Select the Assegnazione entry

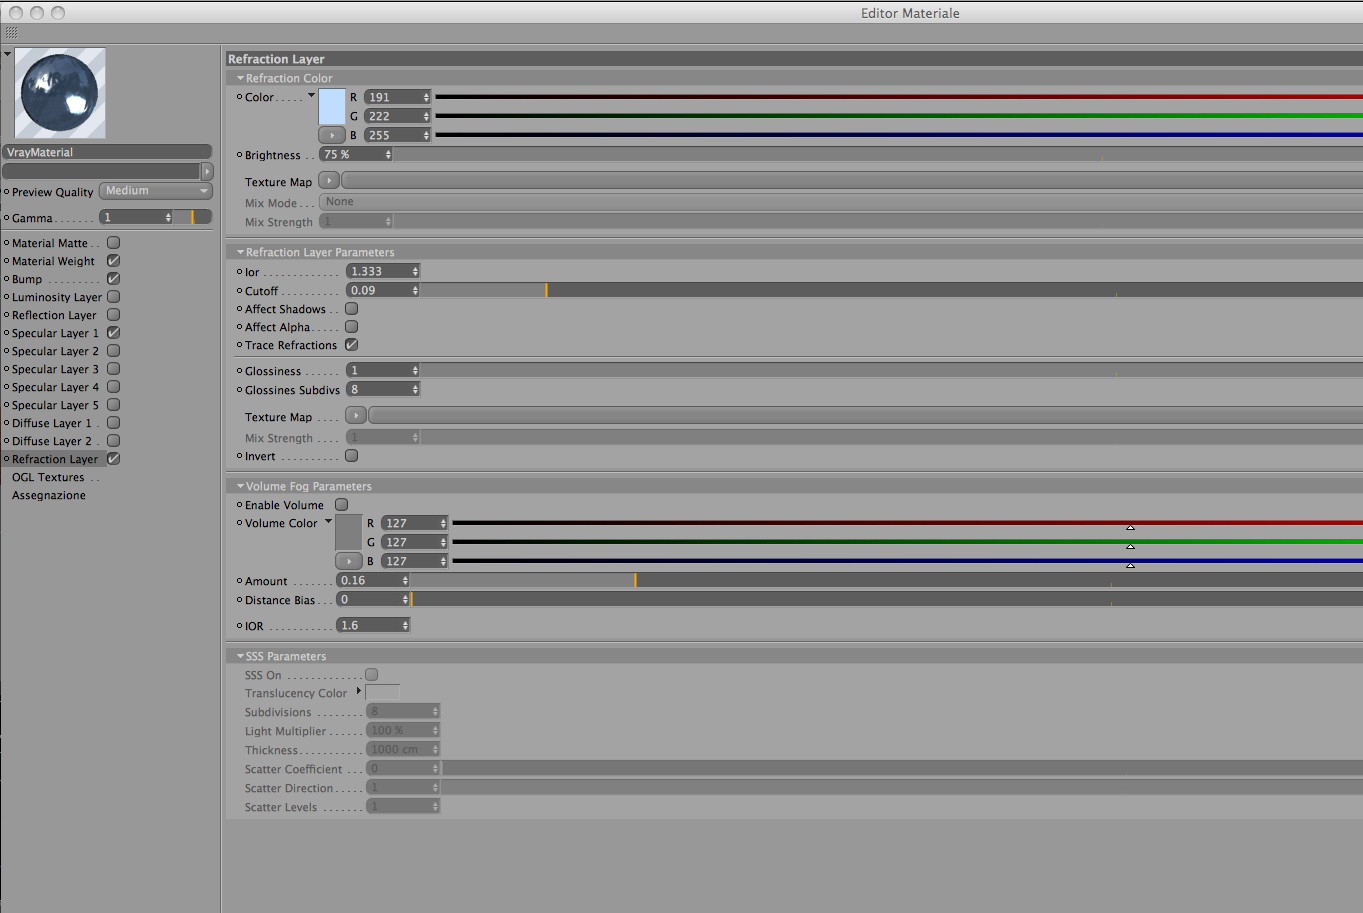click(49, 495)
